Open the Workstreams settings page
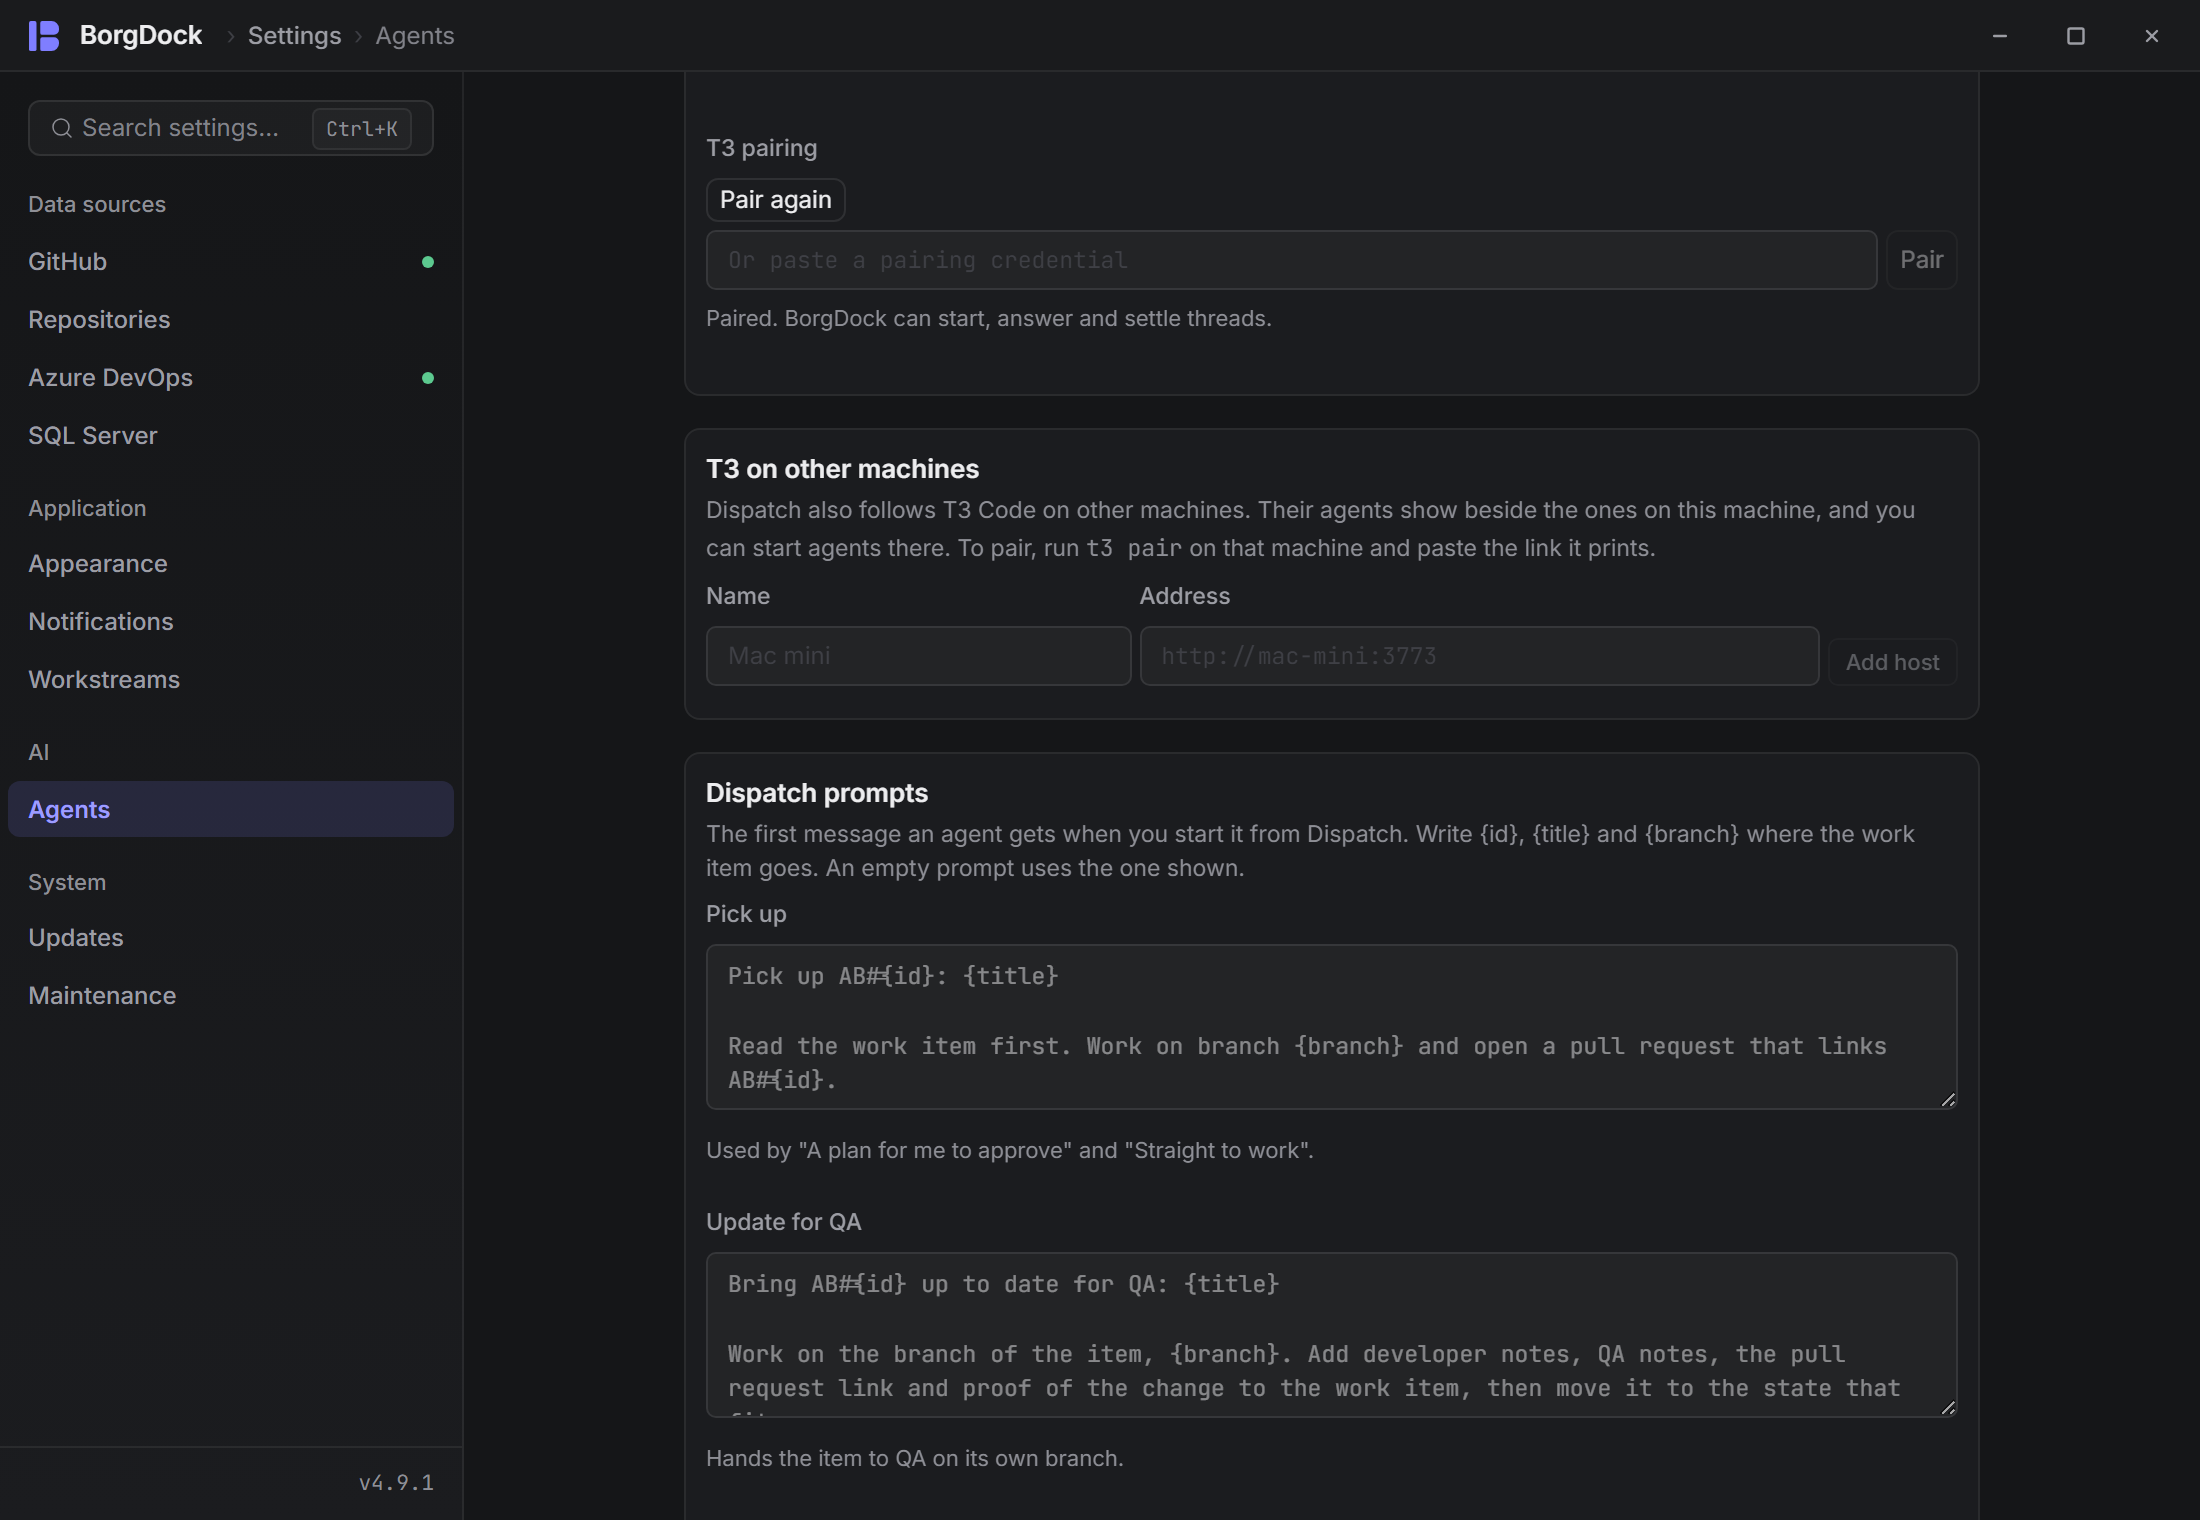The height and width of the screenshot is (1520, 2200). [231, 679]
